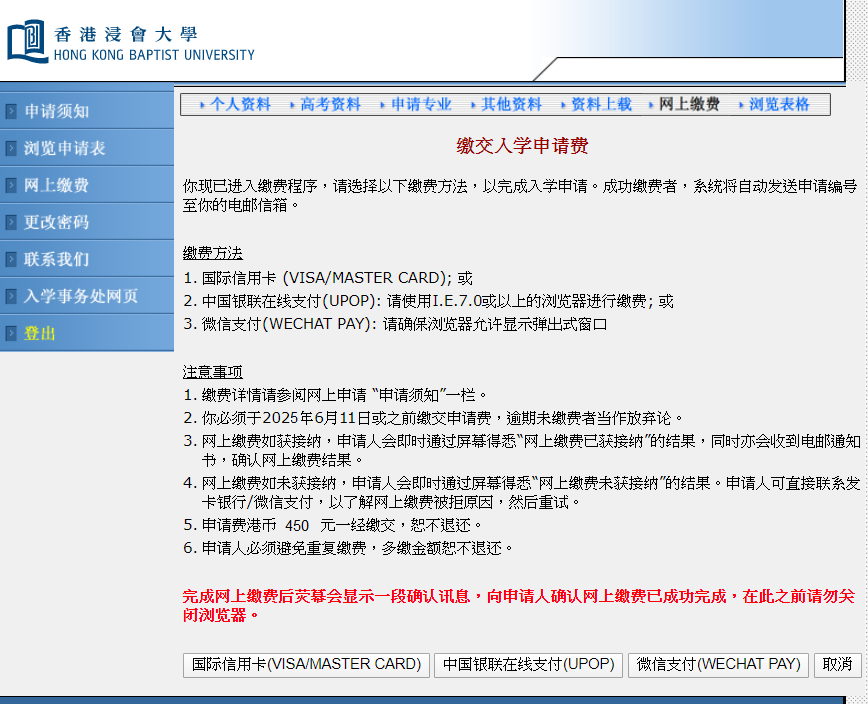
Task: Click arrow icon beside 网上缴费 sidebar item
Action: (11, 185)
